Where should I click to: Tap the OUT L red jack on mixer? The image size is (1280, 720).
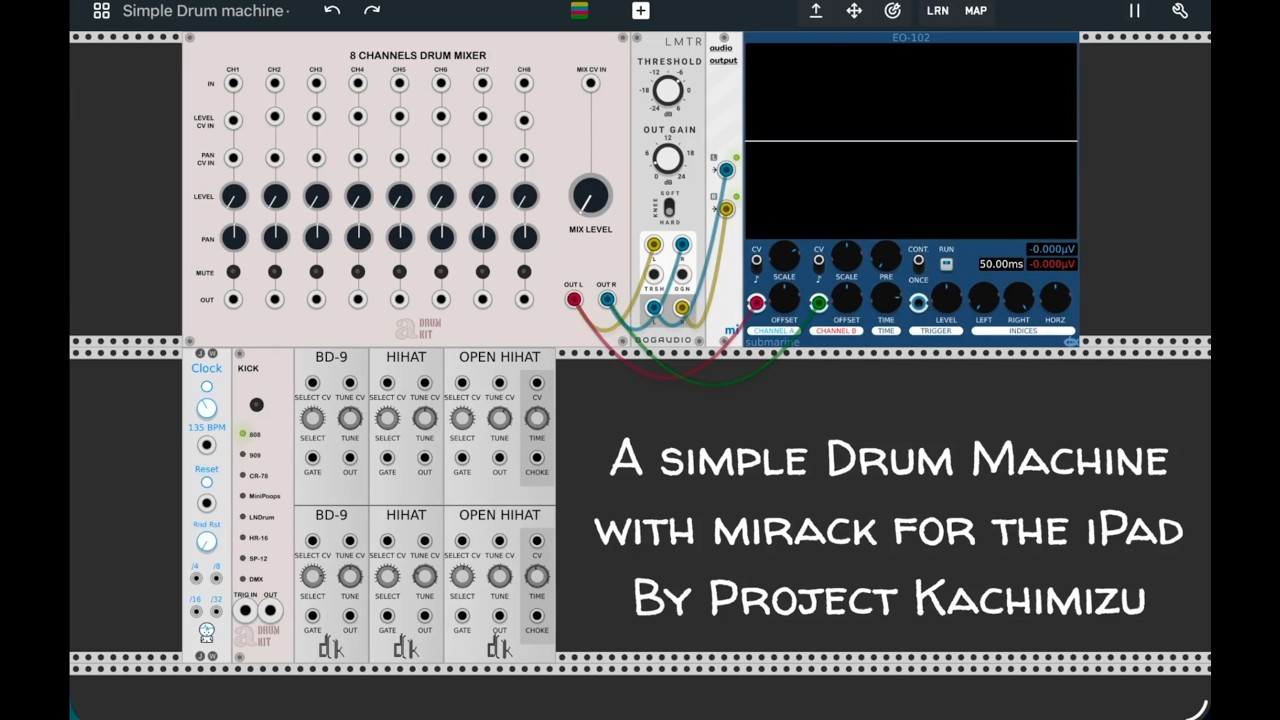point(574,300)
